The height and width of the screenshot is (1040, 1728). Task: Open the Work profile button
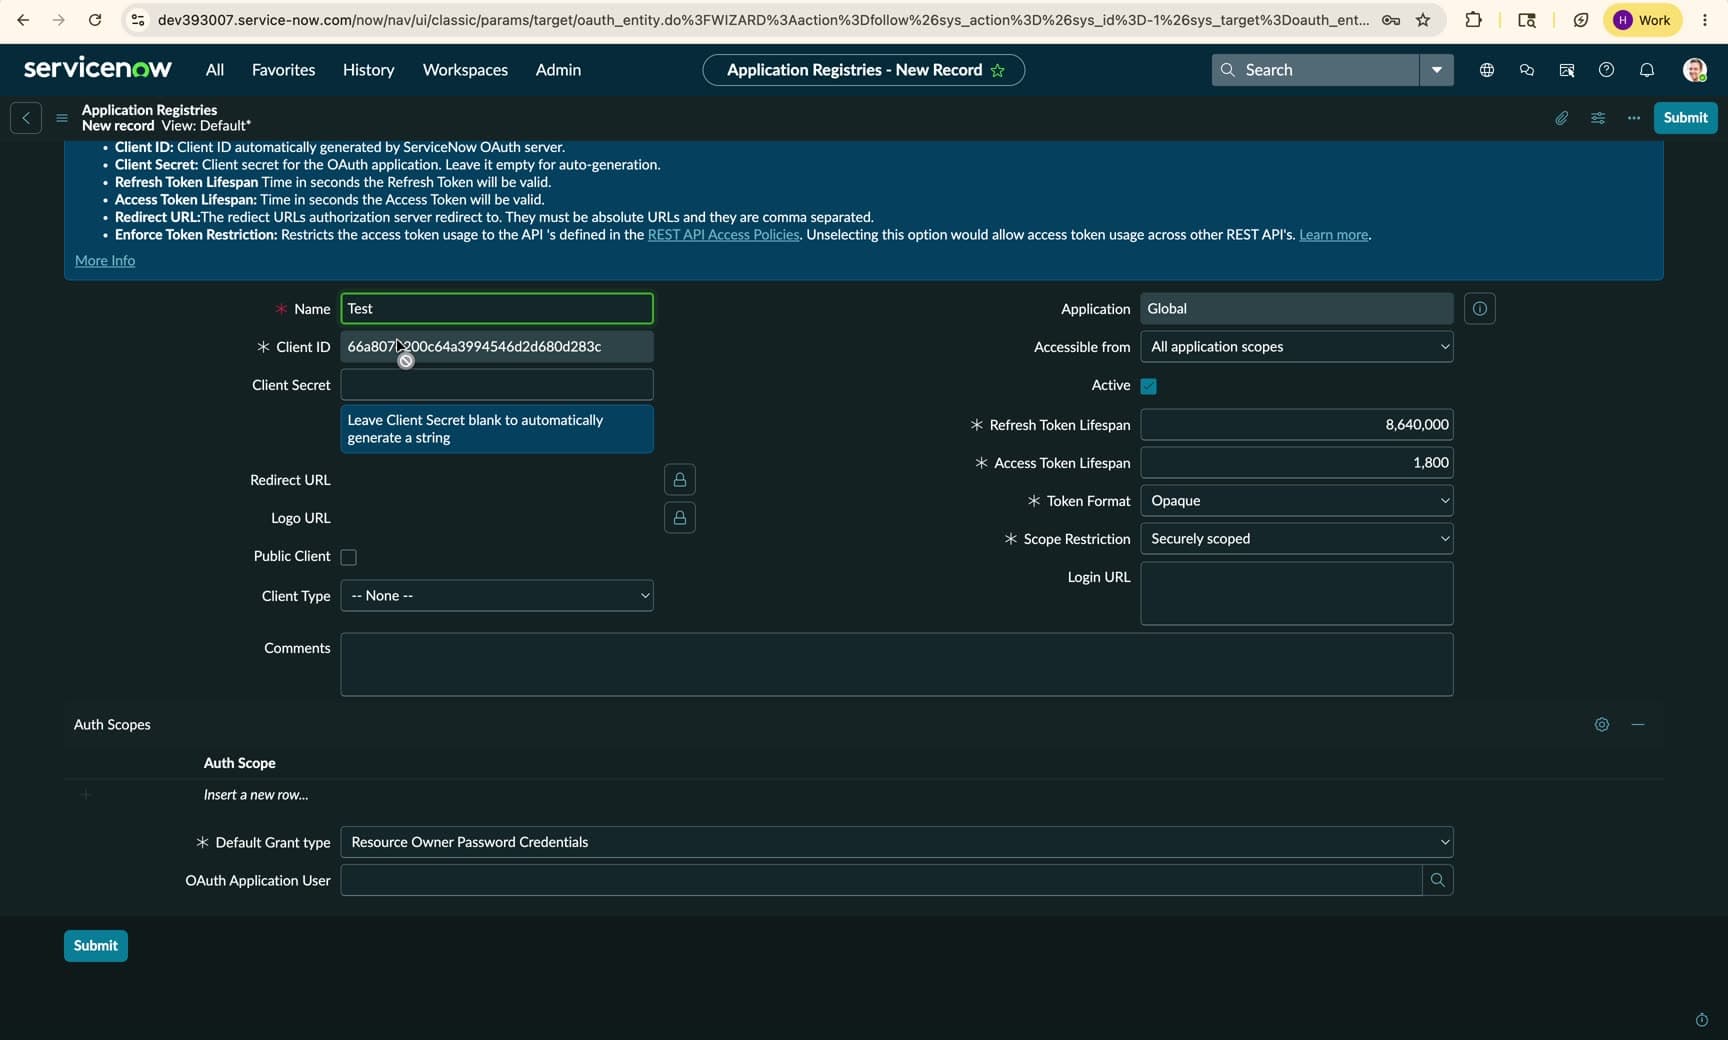pyautogui.click(x=1642, y=20)
